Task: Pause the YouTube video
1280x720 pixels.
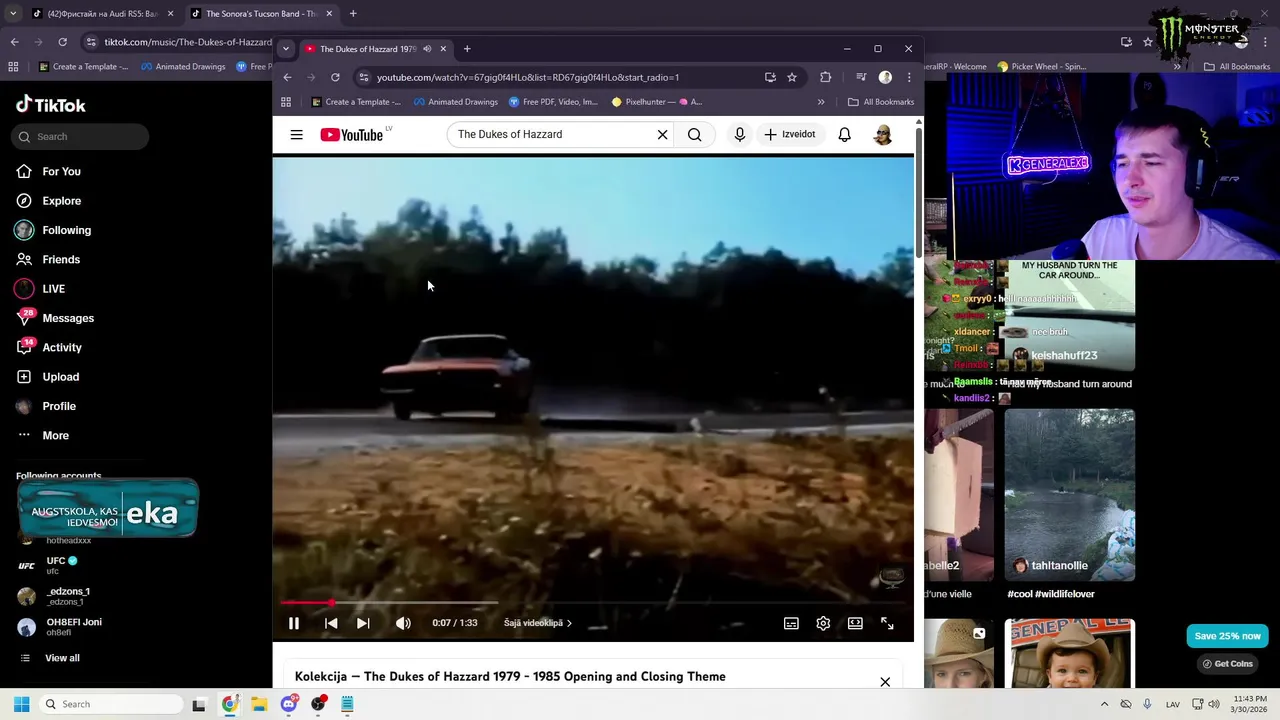Action: click(294, 623)
